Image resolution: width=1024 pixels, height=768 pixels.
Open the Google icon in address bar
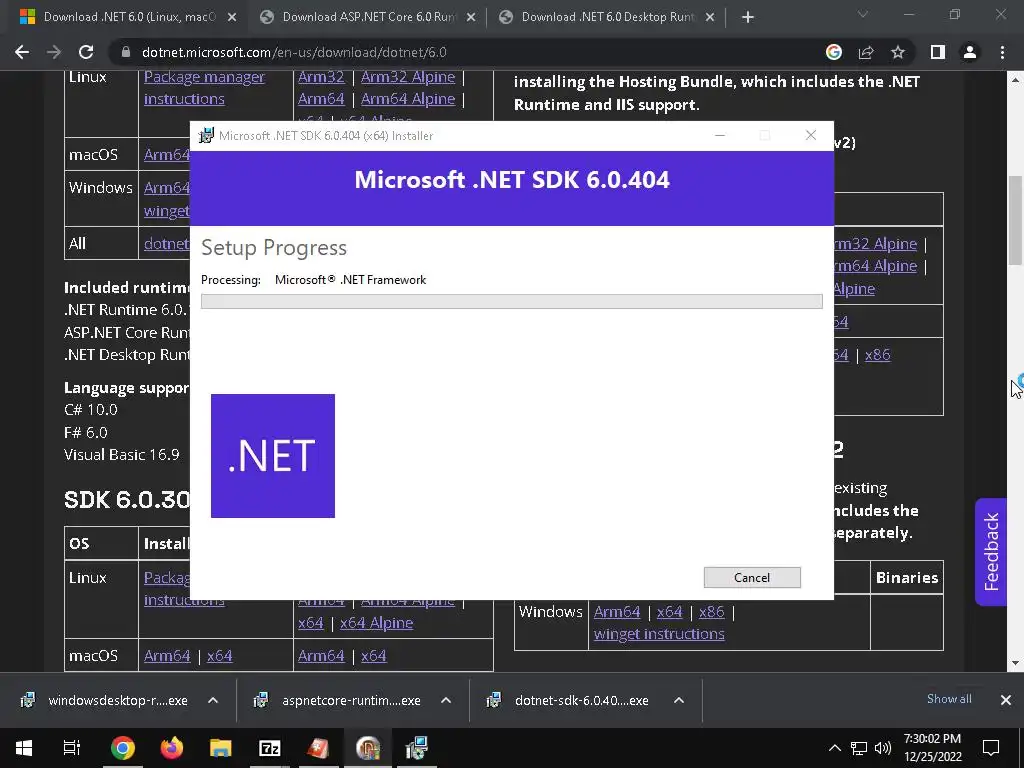tap(834, 52)
